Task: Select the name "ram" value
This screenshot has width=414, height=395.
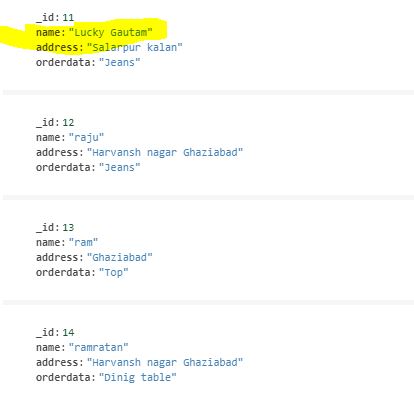Action: pos(83,242)
